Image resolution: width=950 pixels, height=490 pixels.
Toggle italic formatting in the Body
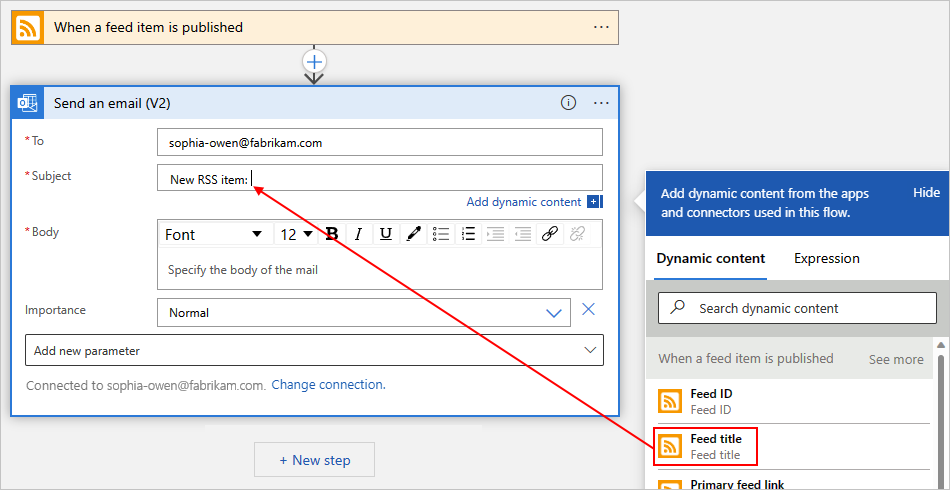(x=359, y=234)
